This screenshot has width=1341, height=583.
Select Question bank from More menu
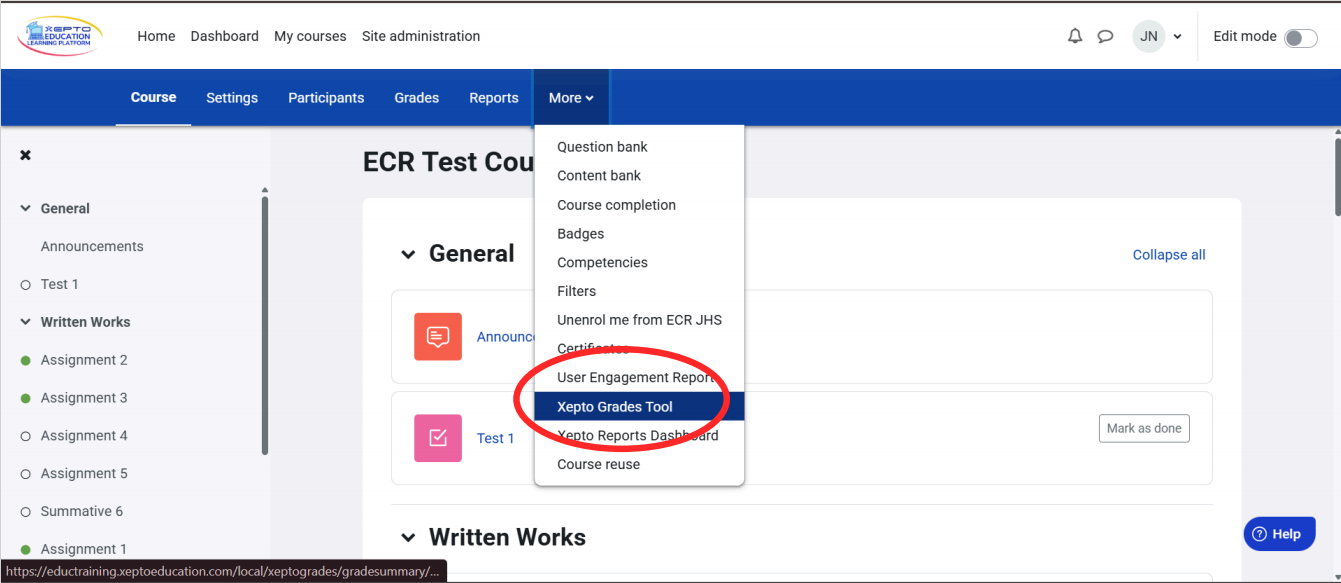click(640, 147)
